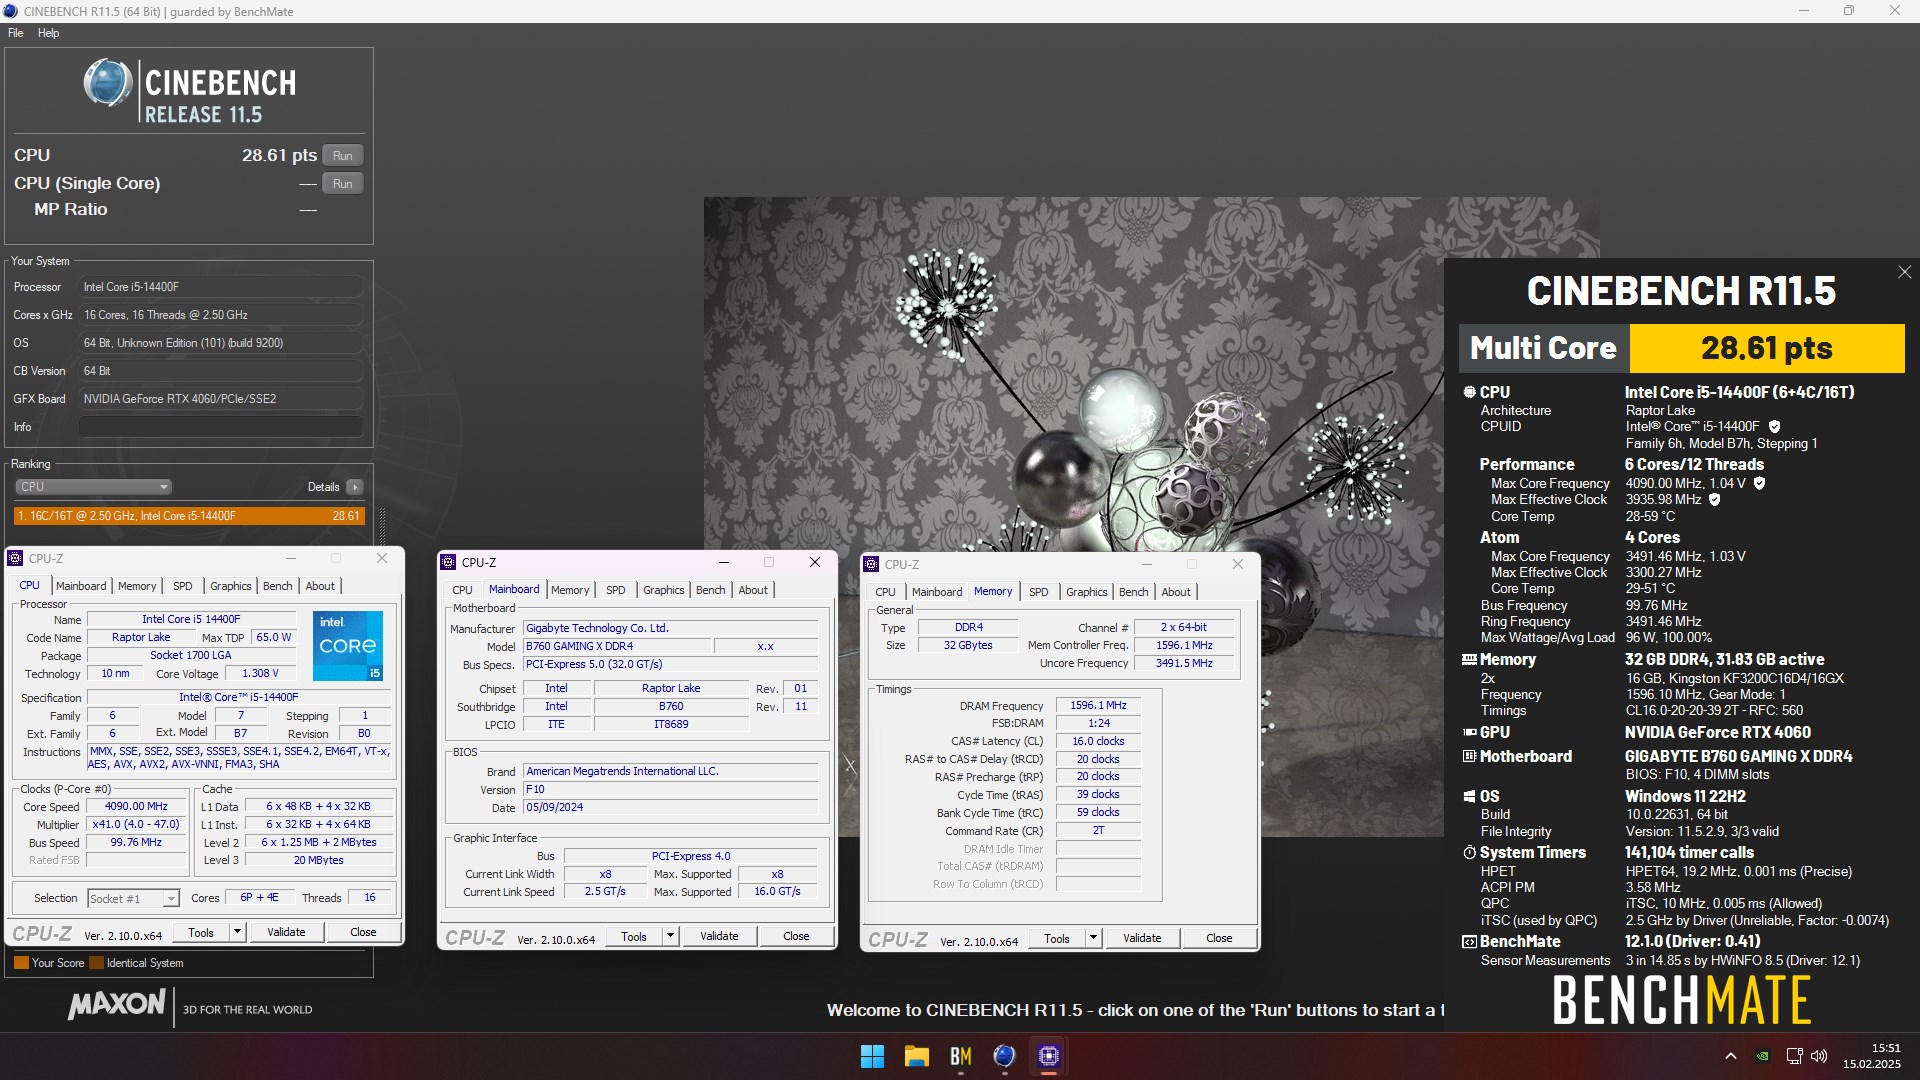Run the CPU multi-core benchmark

tap(343, 156)
